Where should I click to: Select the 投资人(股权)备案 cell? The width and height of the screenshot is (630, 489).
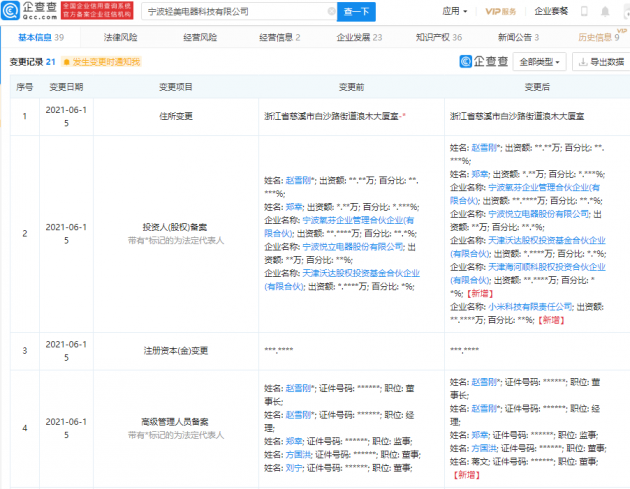click(x=176, y=233)
